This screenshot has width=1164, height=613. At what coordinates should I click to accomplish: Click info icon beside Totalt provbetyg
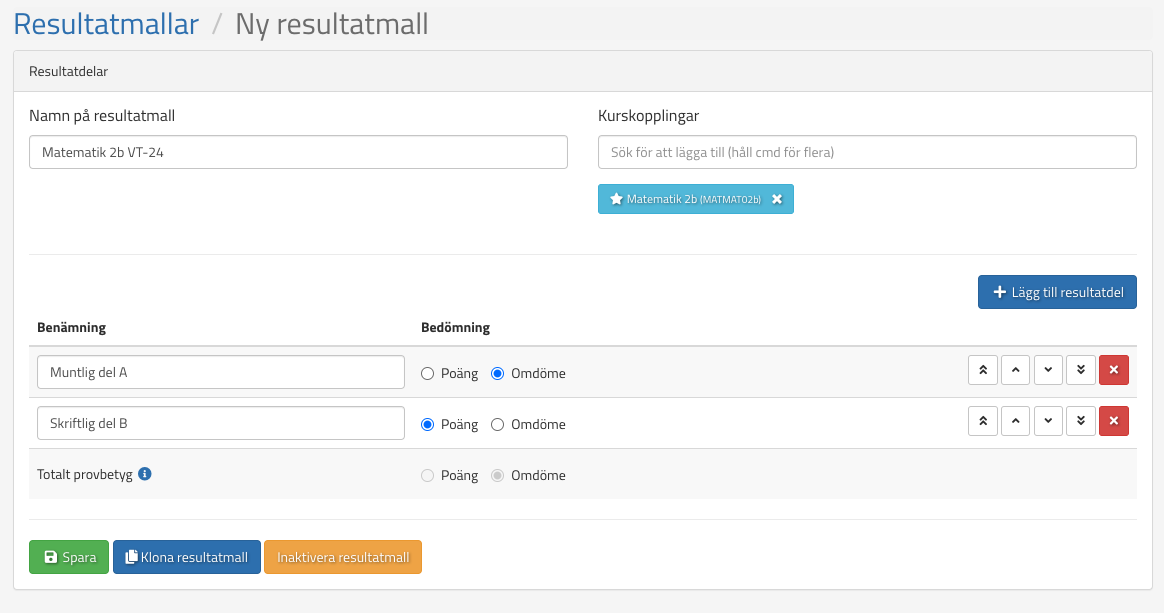pos(145,474)
